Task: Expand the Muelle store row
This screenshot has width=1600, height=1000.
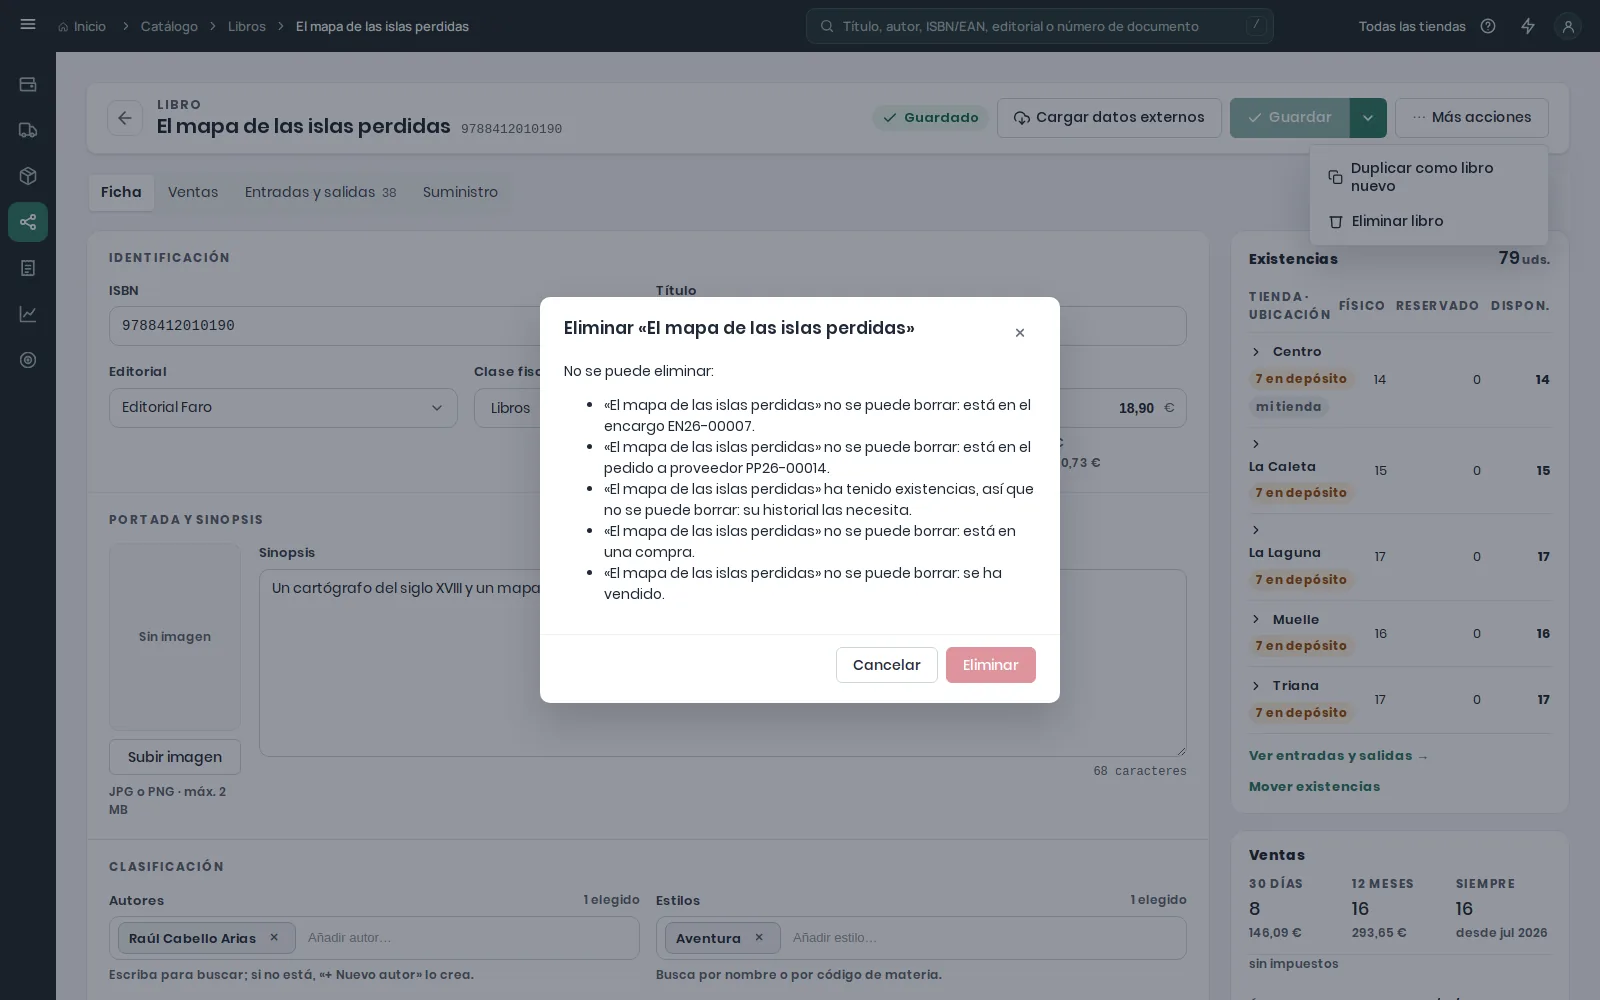Action: pos(1256,620)
